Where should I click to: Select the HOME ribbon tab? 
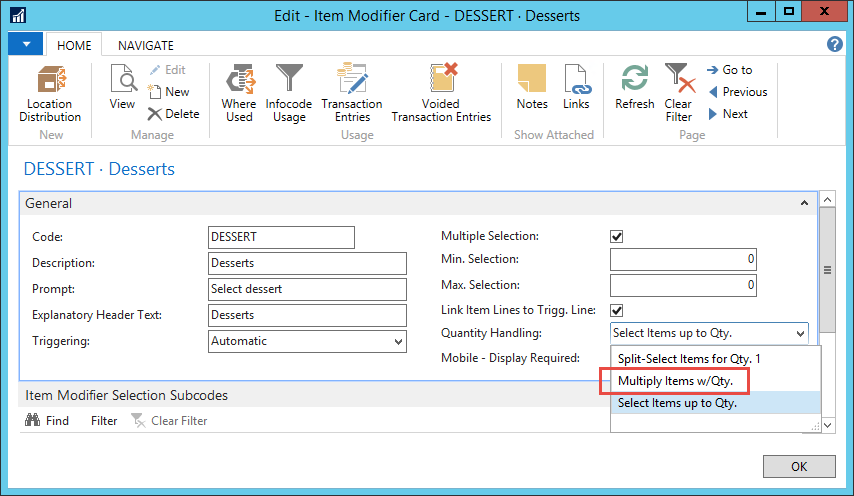(75, 46)
